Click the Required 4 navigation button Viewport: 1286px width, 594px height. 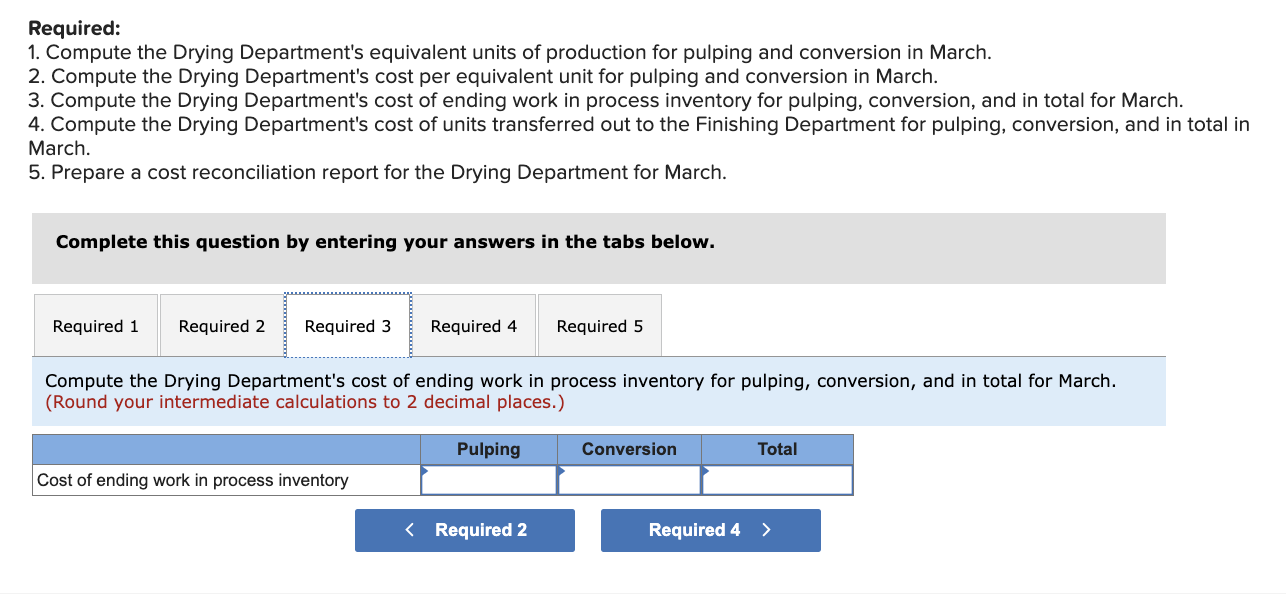(x=710, y=530)
